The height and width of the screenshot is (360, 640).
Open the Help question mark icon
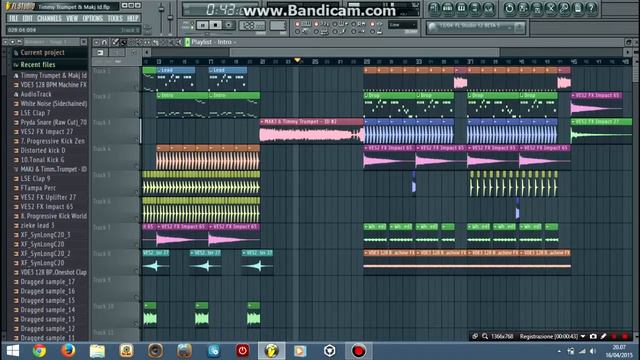(x=591, y=9)
